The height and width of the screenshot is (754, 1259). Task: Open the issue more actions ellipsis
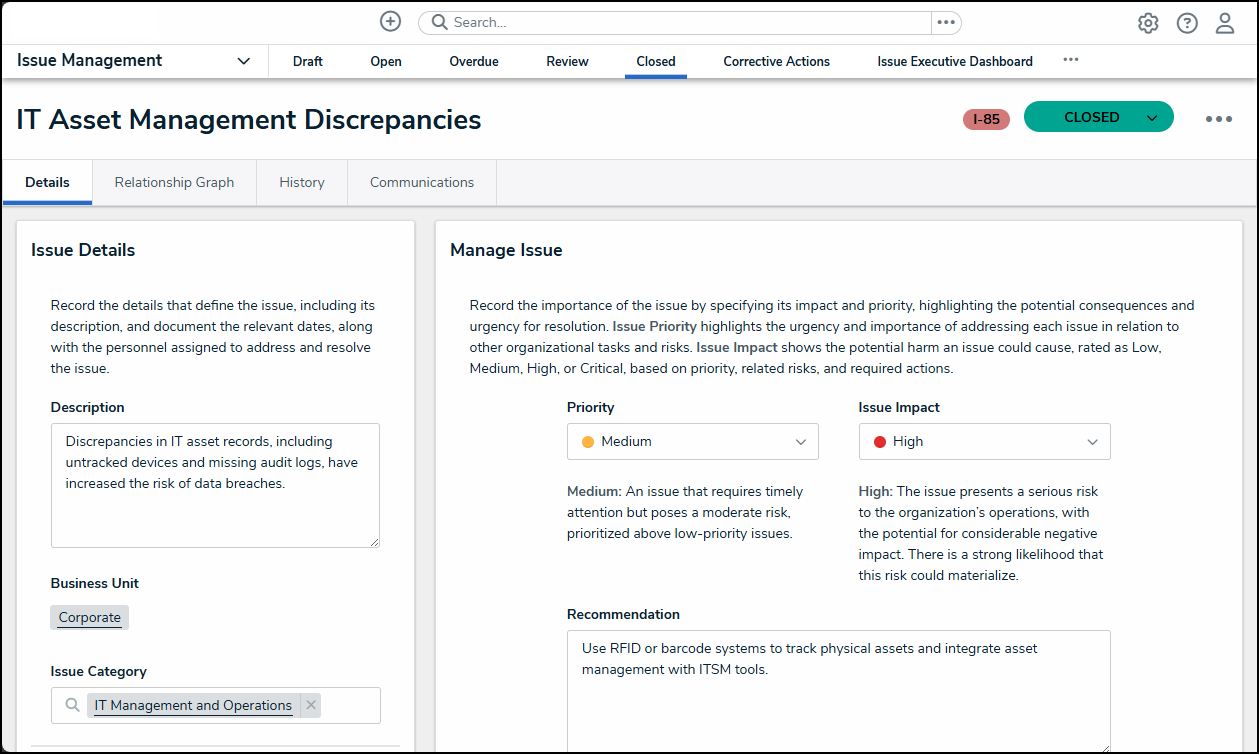[1218, 119]
